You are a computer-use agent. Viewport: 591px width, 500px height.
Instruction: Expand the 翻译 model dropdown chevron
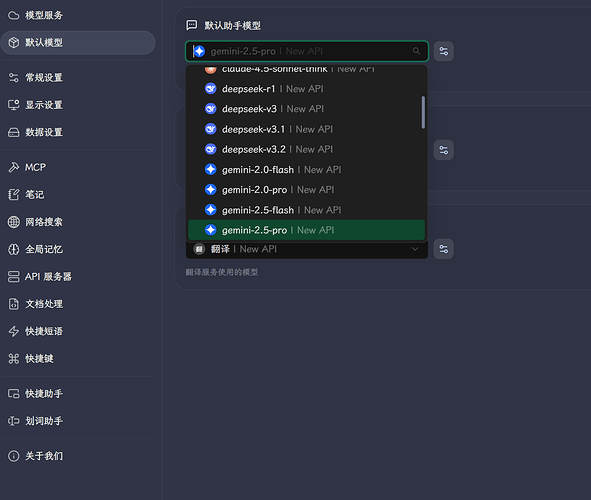[415, 249]
